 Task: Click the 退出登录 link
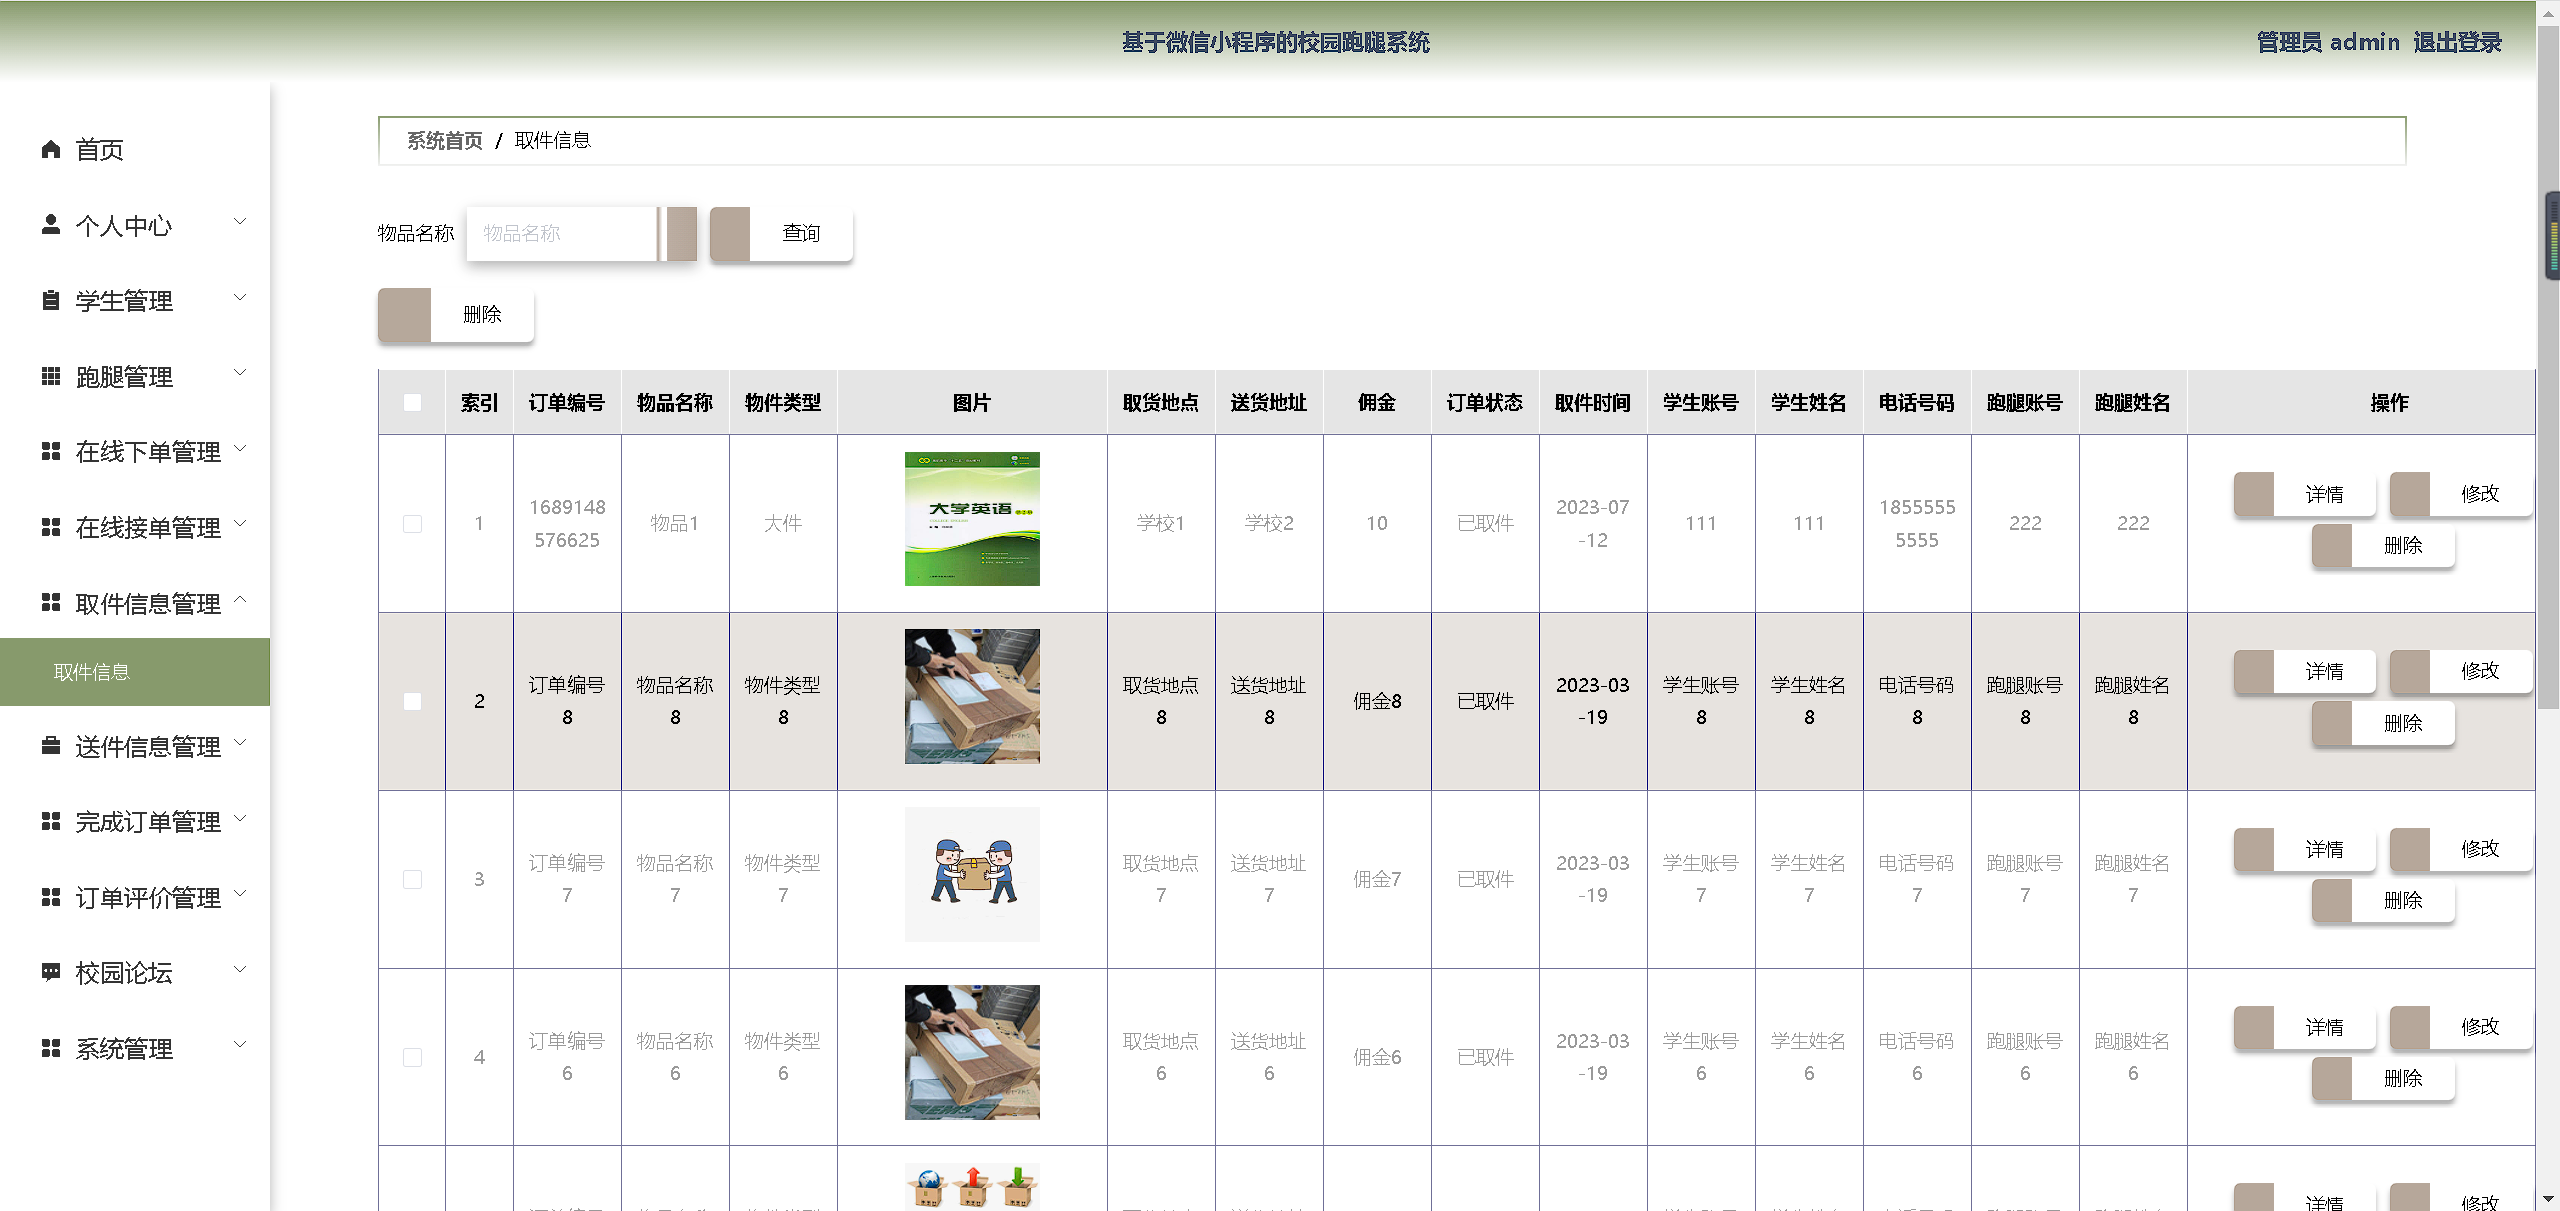click(x=2456, y=42)
